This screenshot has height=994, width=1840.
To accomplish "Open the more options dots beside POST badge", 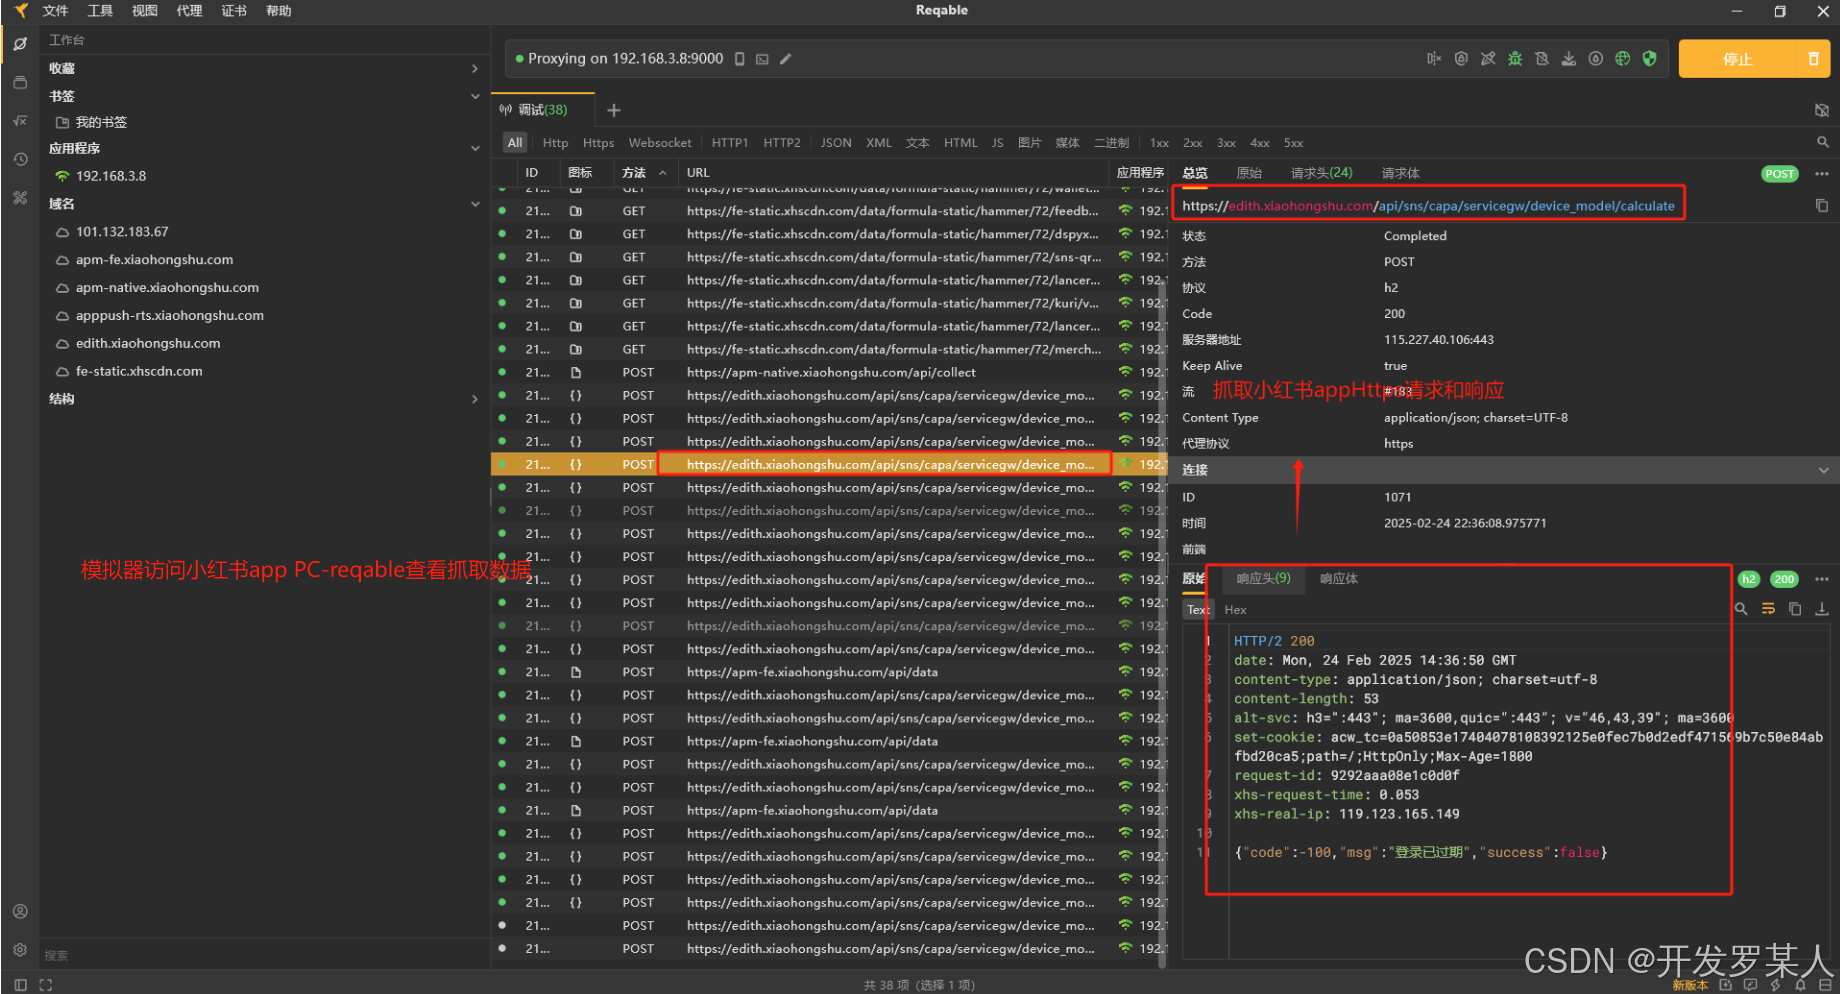I will [1822, 174].
